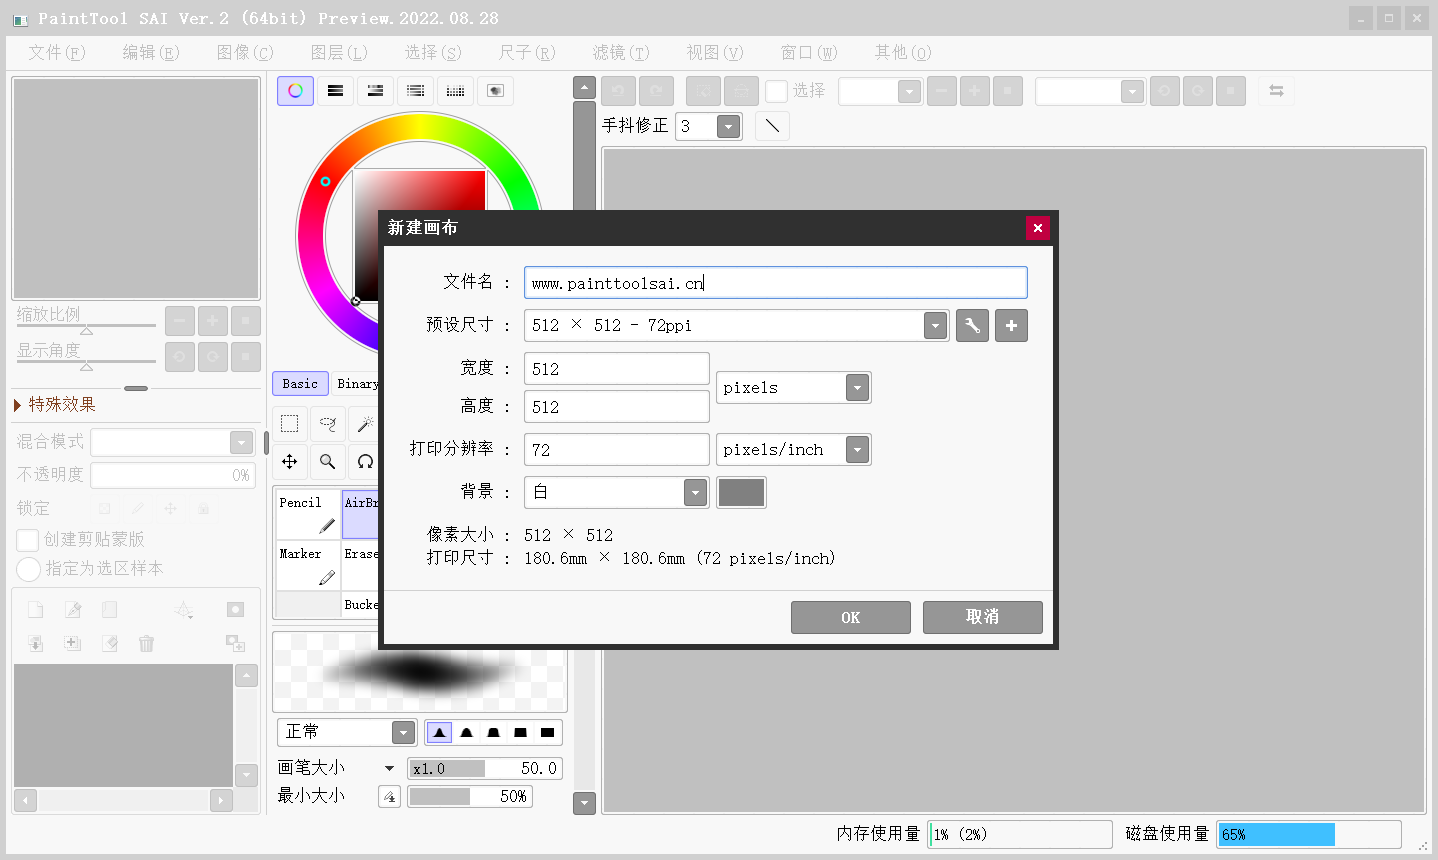Select the fourth brush edge shape
Viewport: 1438px width, 860px height.
point(520,733)
